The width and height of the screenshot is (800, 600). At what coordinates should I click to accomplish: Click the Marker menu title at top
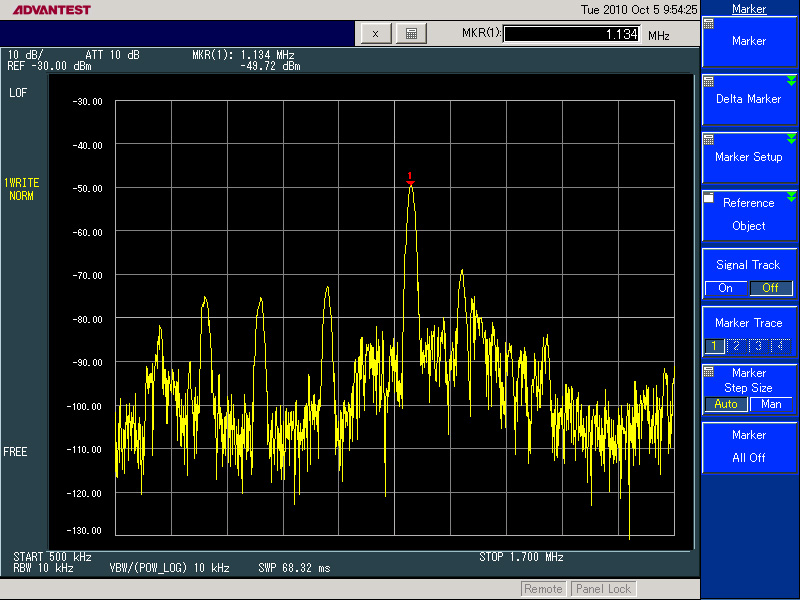(749, 9)
